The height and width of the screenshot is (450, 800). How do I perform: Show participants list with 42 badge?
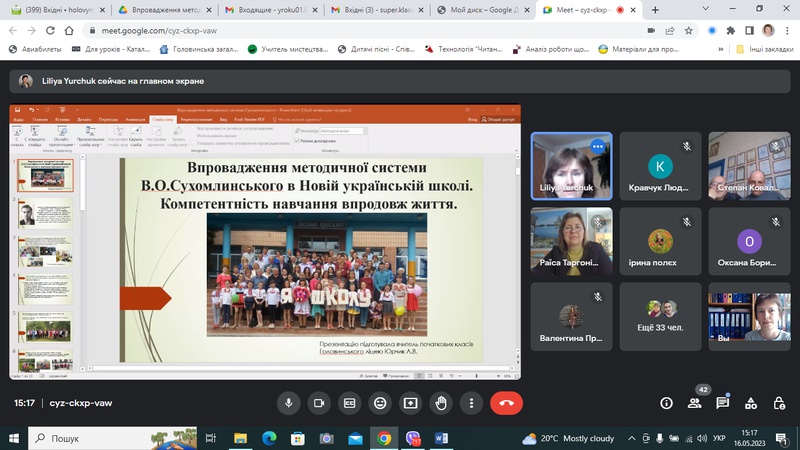(x=694, y=403)
